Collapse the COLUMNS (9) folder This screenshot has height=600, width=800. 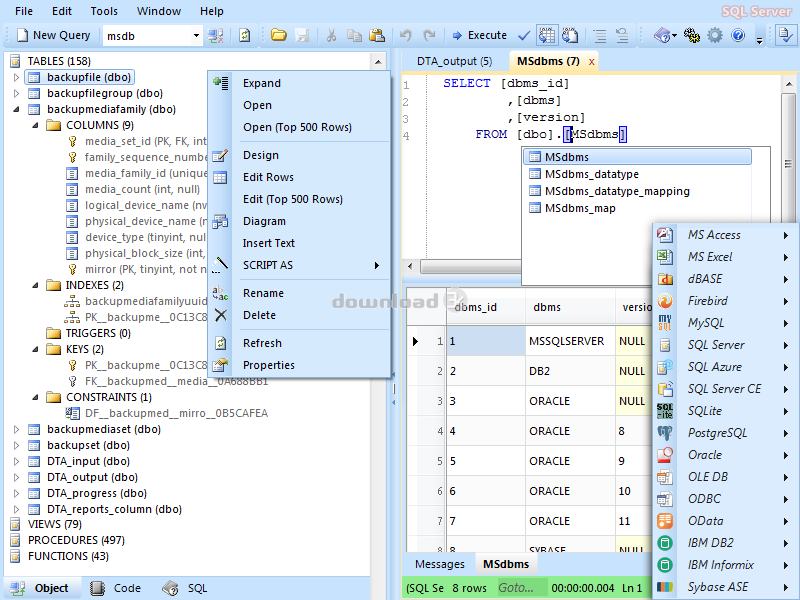pyautogui.click(x=35, y=125)
